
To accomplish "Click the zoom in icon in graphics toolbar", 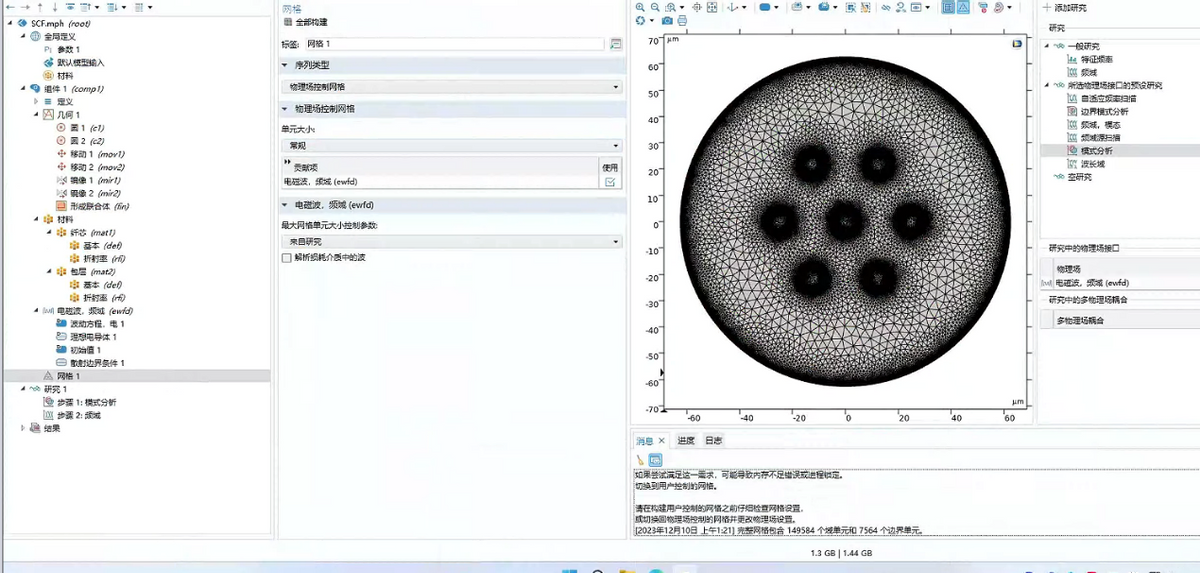I will [x=641, y=7].
